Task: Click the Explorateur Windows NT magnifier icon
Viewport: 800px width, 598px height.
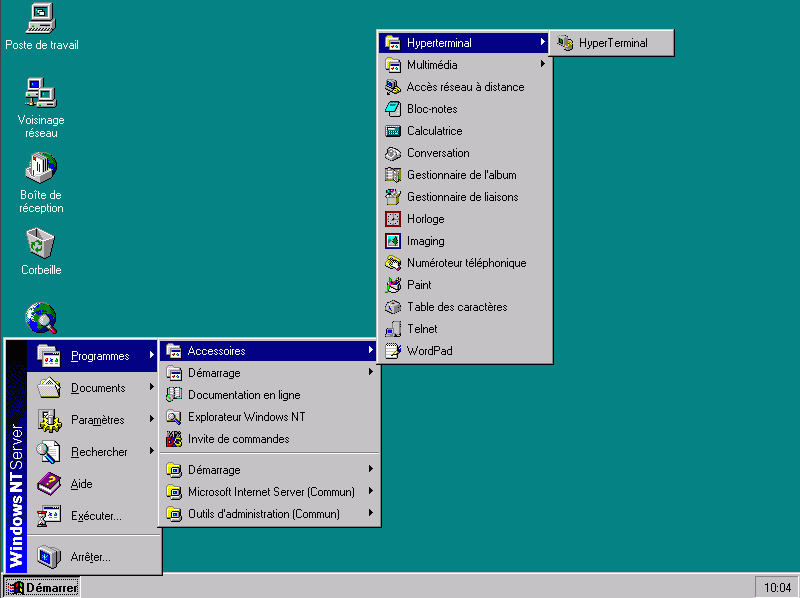Action: [x=174, y=417]
